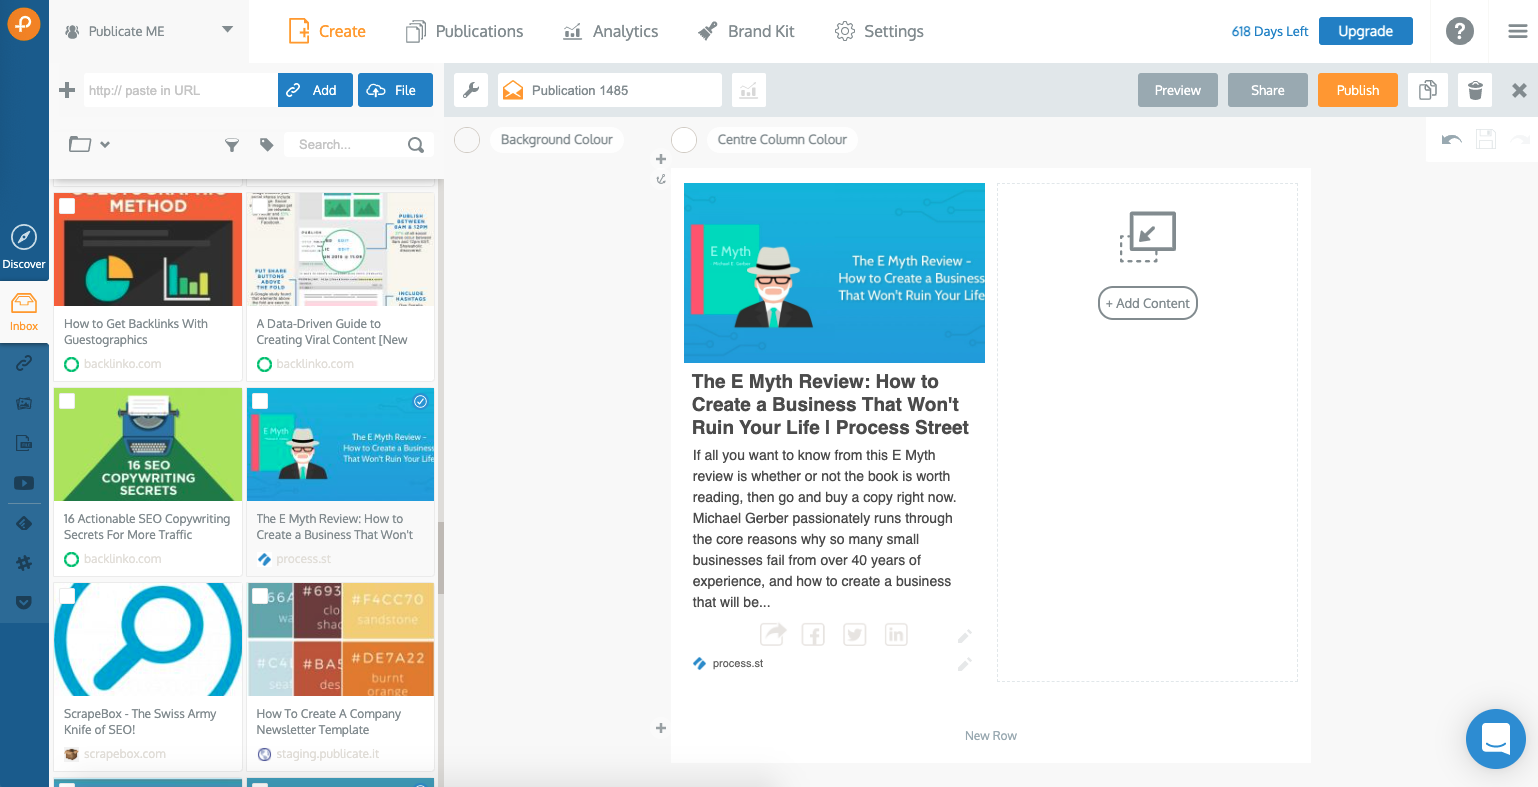The image size is (1538, 787).
Task: Focus the paste in URL field
Action: click(180, 90)
